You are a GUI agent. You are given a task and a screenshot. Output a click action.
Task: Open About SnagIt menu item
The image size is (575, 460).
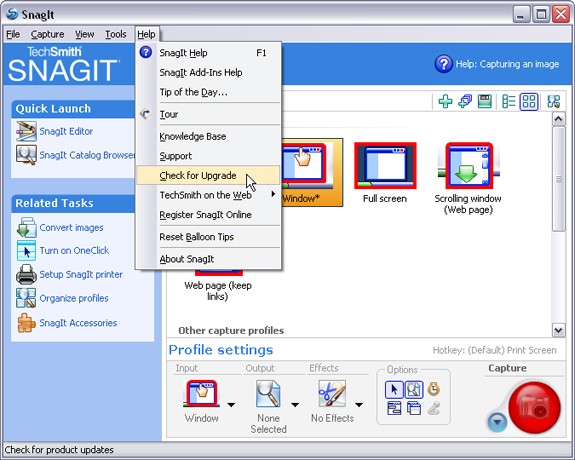208,259
